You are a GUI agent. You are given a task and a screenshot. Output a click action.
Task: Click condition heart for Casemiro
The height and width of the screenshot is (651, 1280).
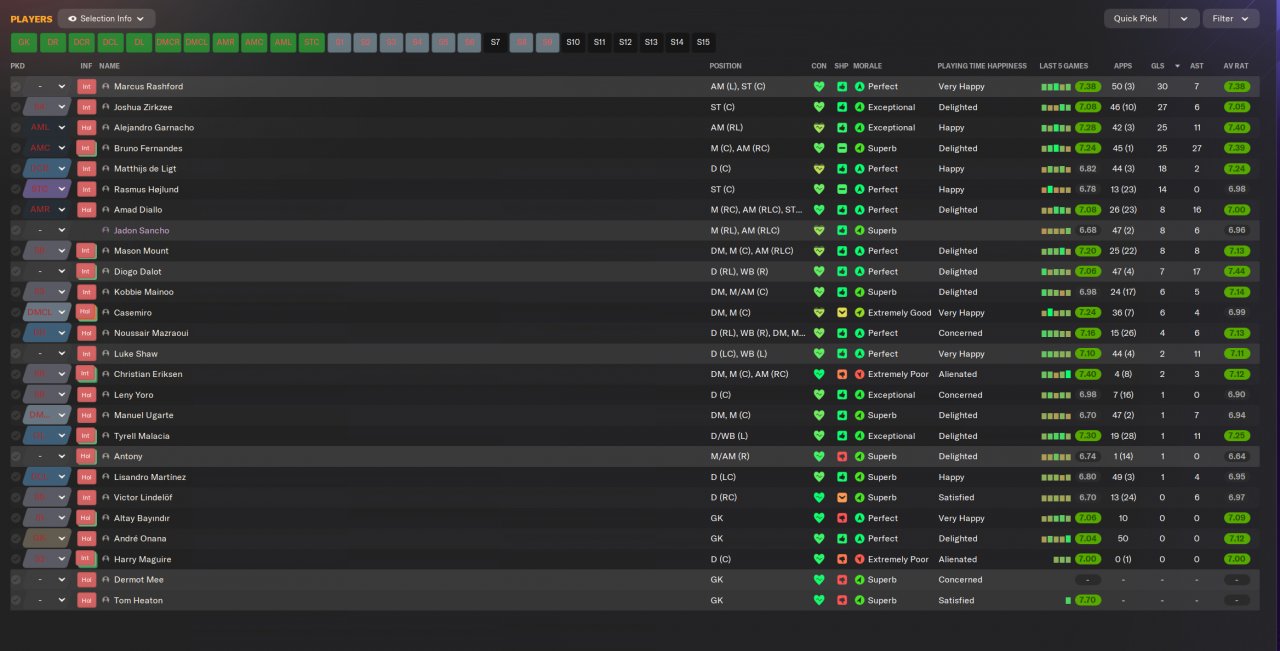(819, 313)
